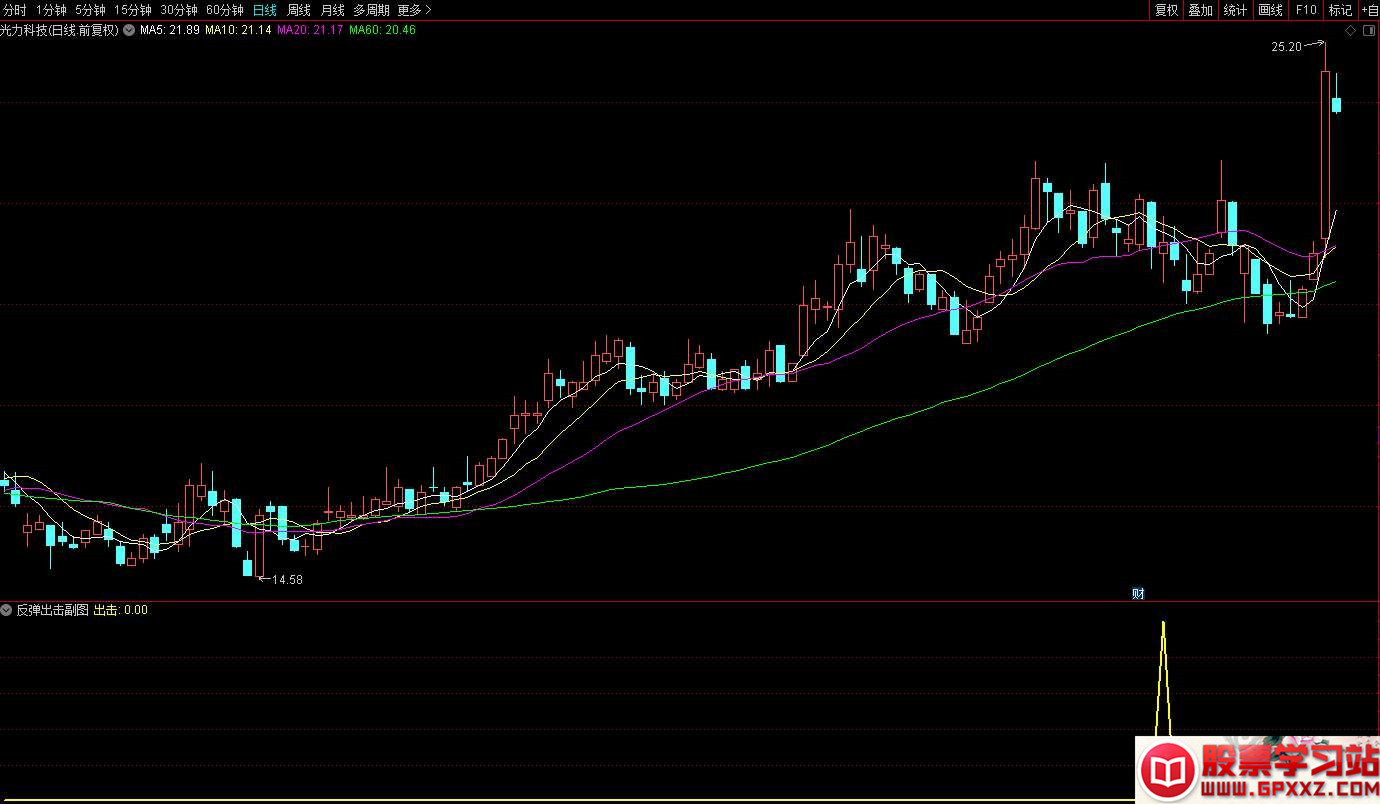Click the MA60: 20.46 indicator label
1380x804 pixels.
click(382, 30)
